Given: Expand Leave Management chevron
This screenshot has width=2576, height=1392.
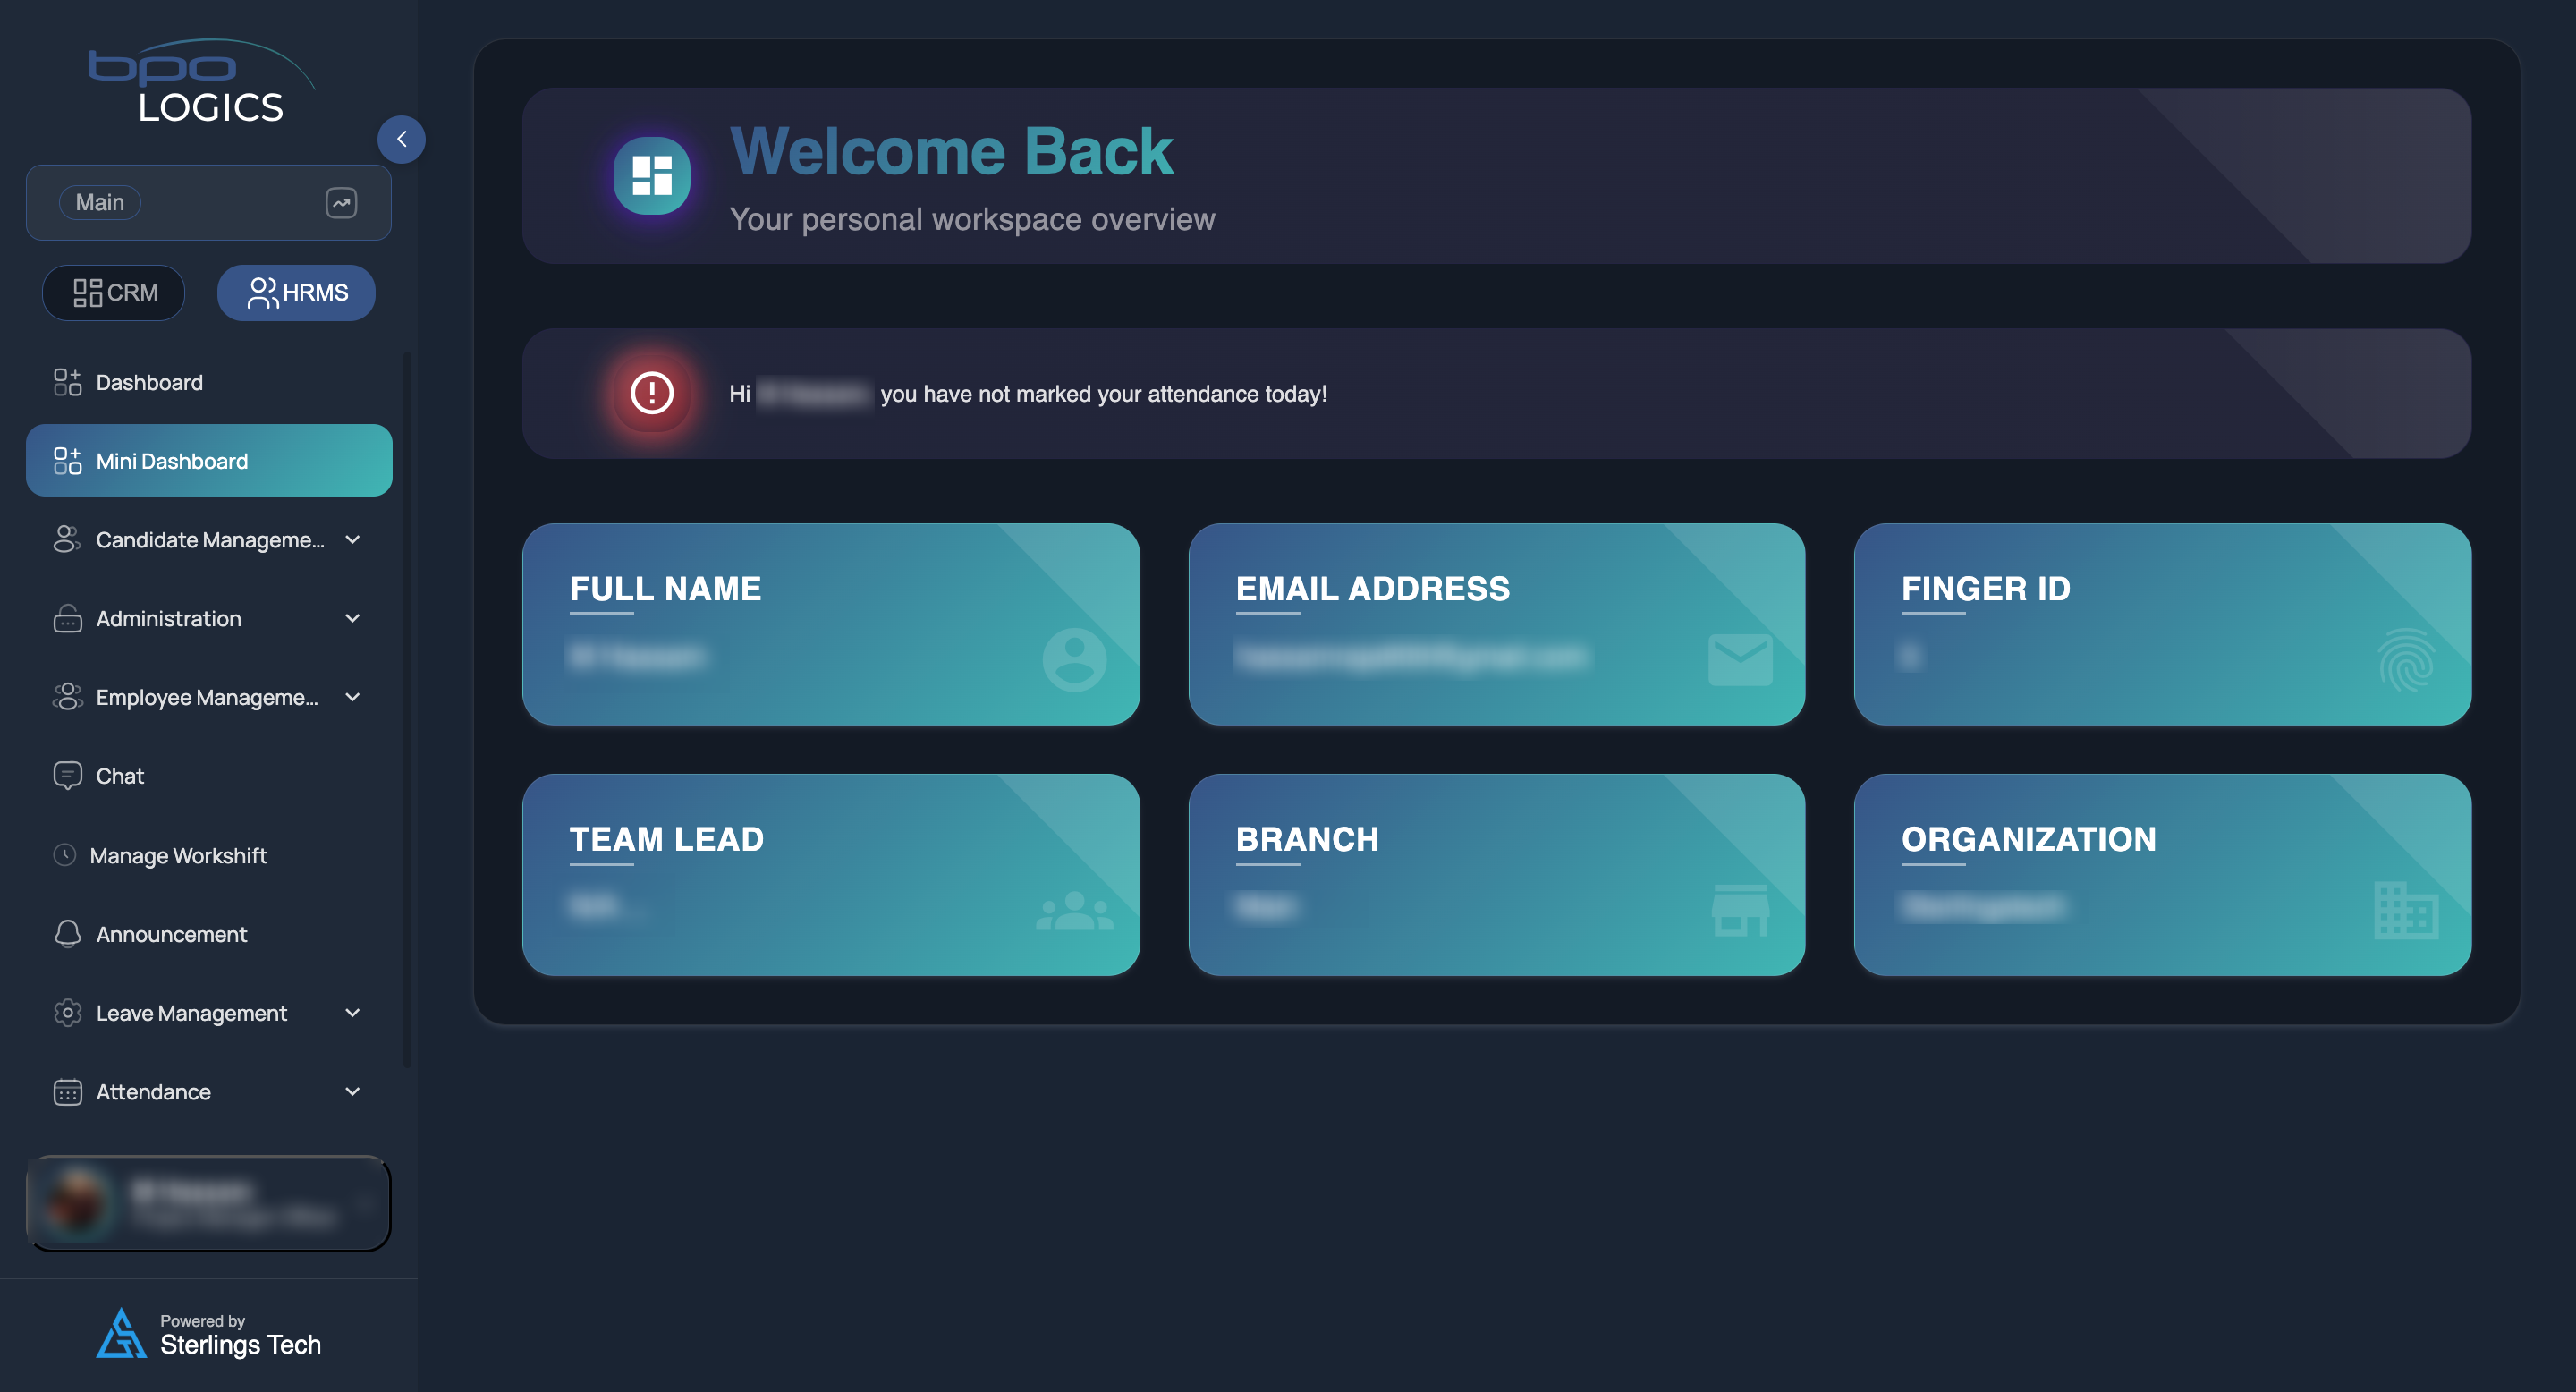Looking at the screenshot, I should 352,1013.
